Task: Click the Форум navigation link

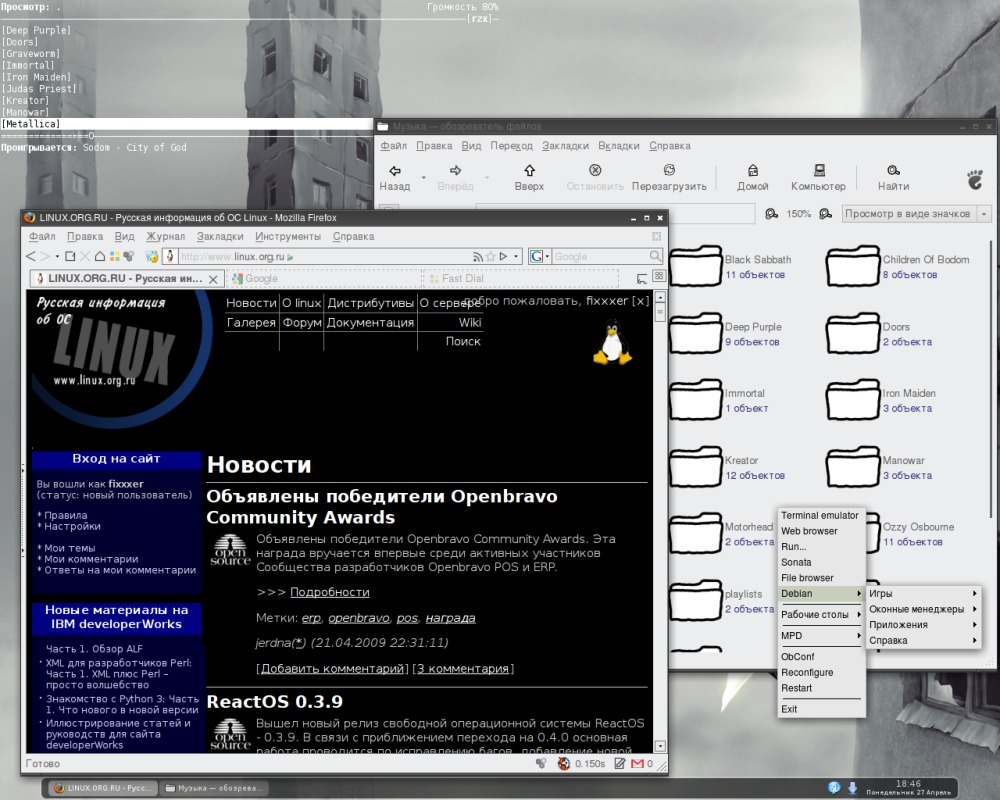Action: tap(302, 323)
